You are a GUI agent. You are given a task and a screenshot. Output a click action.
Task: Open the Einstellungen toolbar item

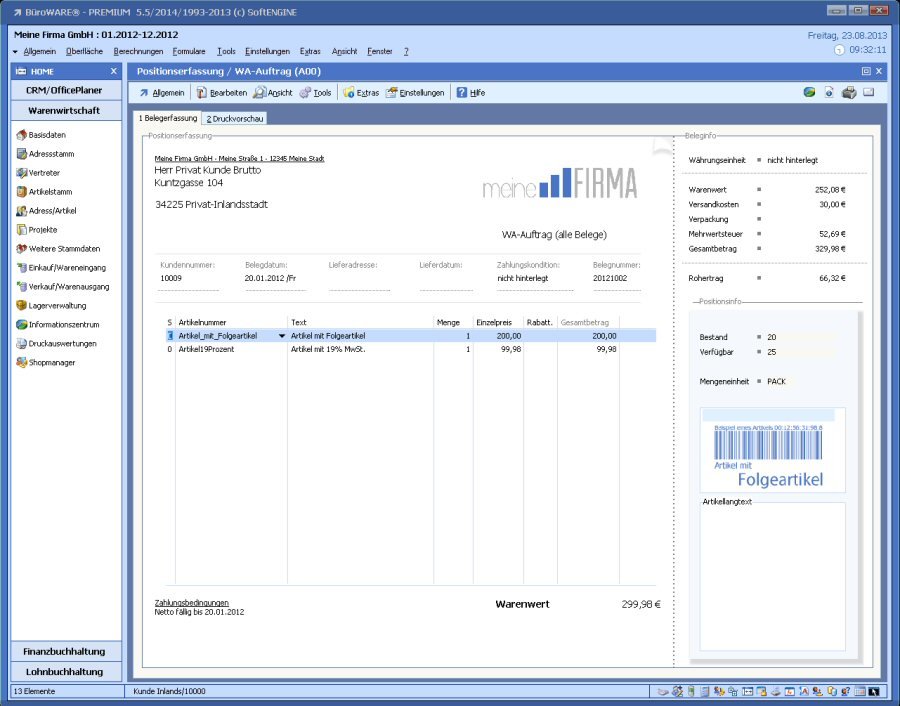415,92
